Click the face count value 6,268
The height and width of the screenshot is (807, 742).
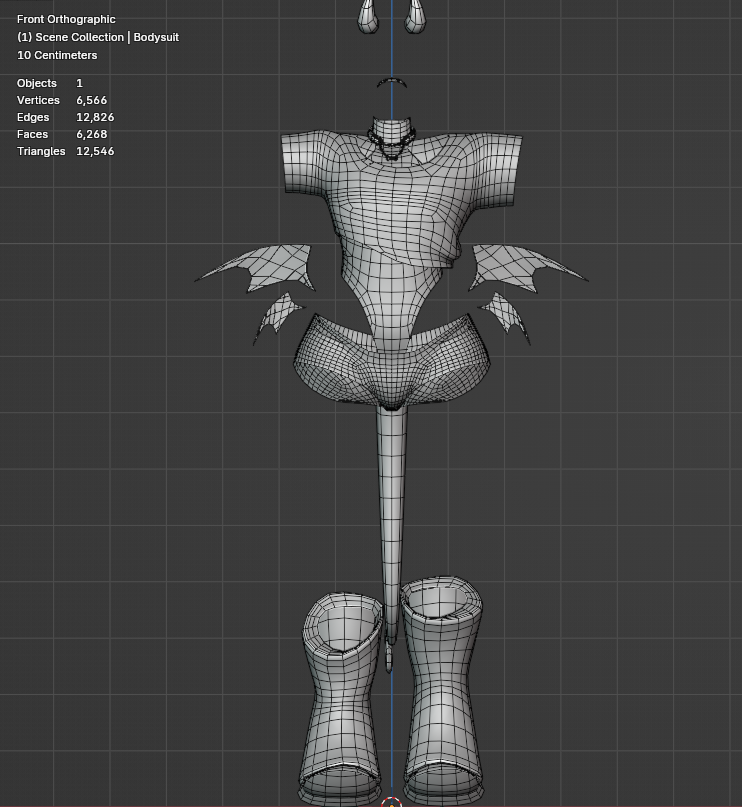[x=92, y=134]
